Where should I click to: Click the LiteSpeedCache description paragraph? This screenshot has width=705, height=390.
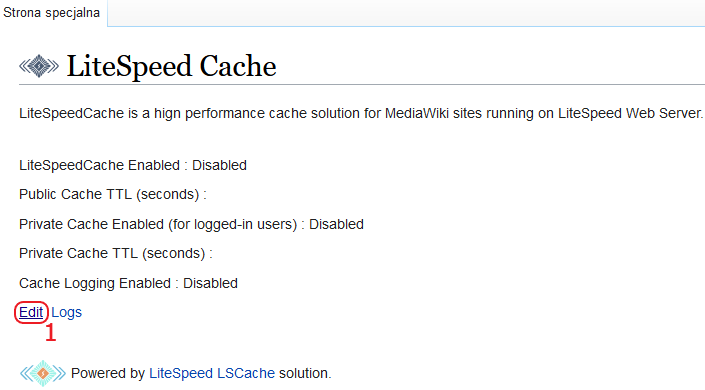click(361, 113)
